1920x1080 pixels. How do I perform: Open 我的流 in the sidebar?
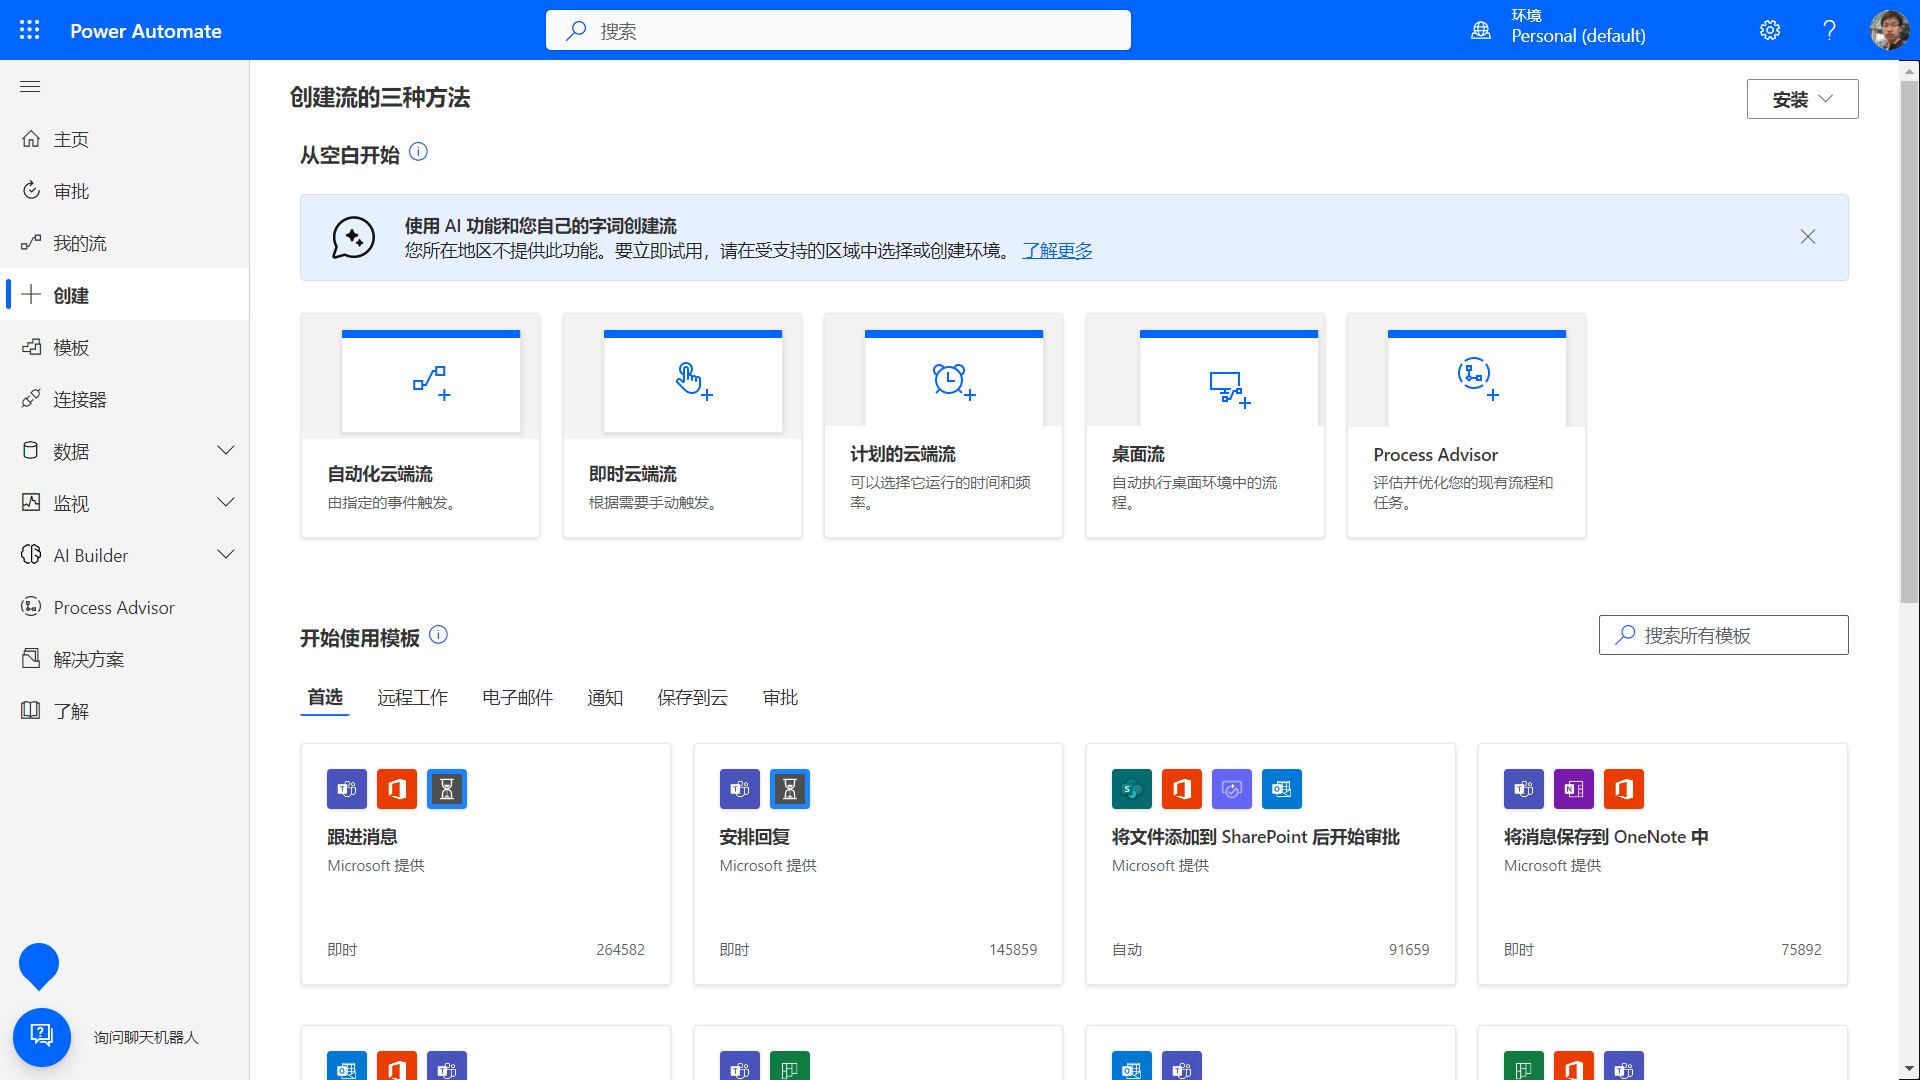point(126,243)
